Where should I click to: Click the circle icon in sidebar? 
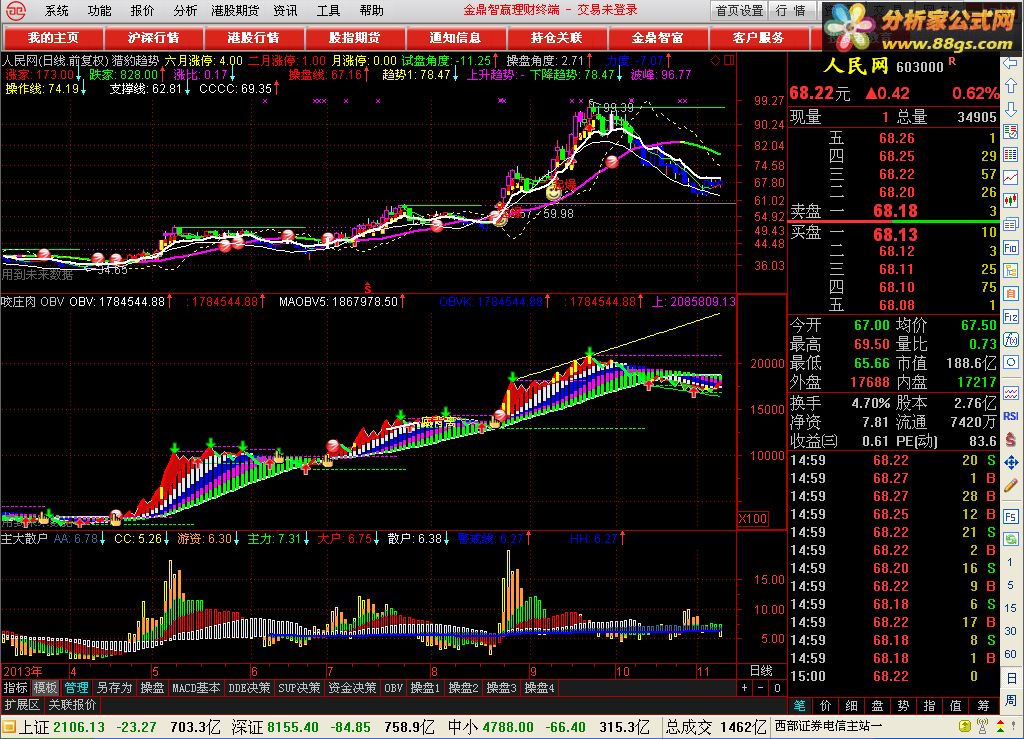click(x=1010, y=362)
